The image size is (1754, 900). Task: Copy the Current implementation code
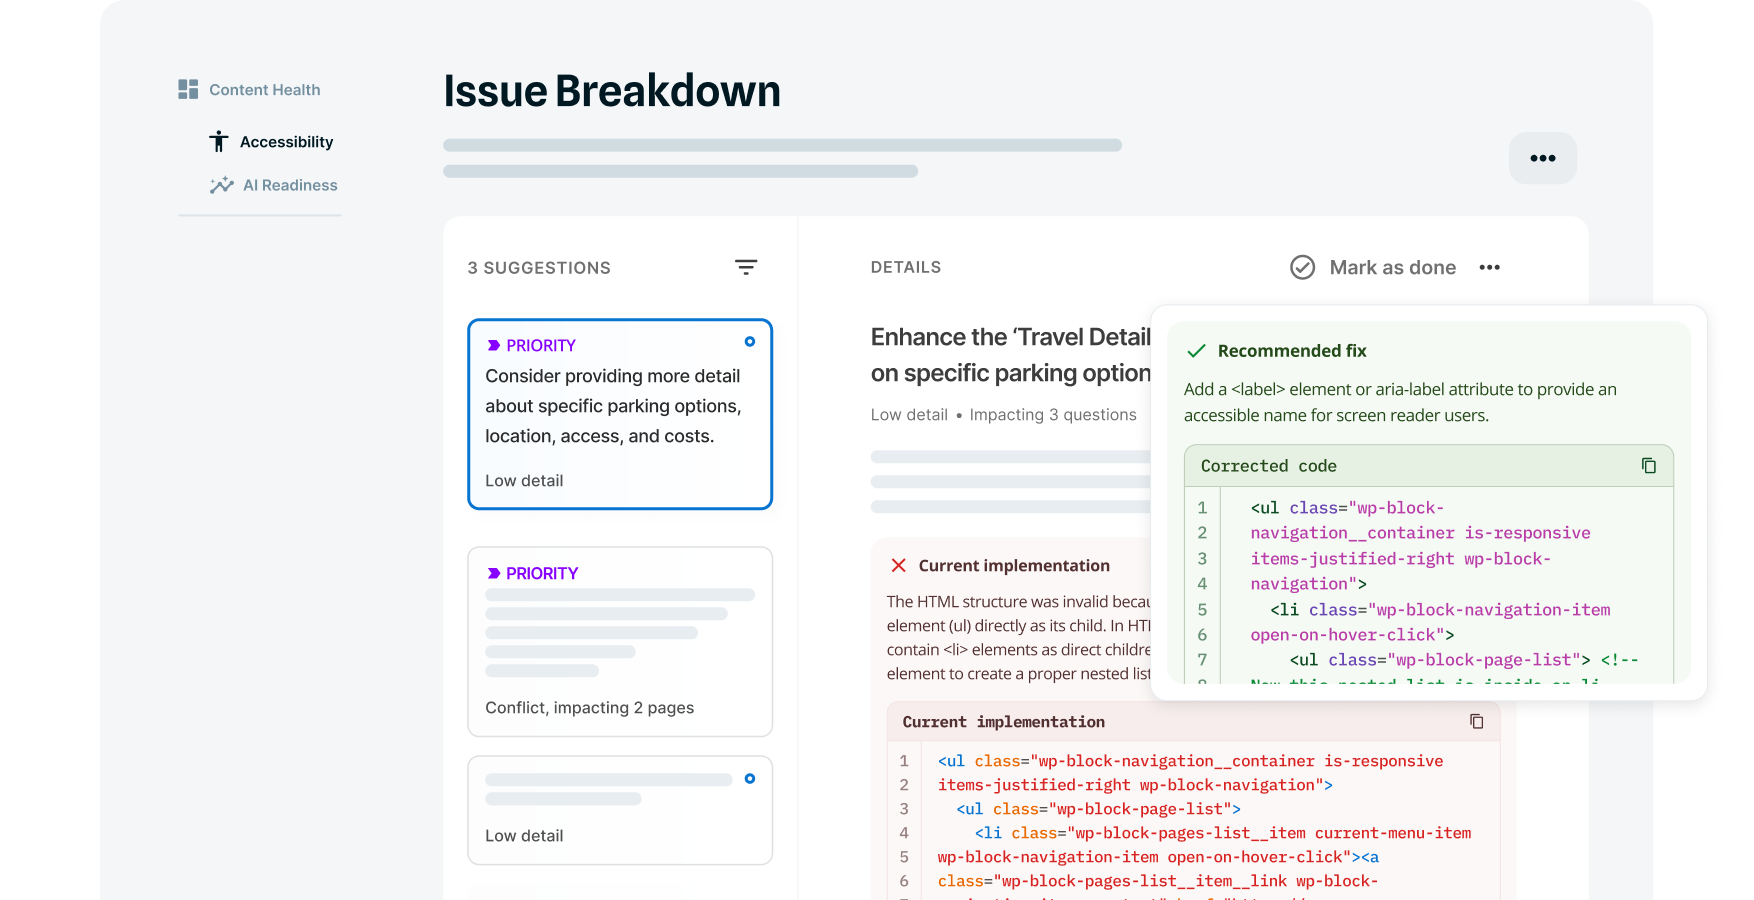pyautogui.click(x=1477, y=722)
